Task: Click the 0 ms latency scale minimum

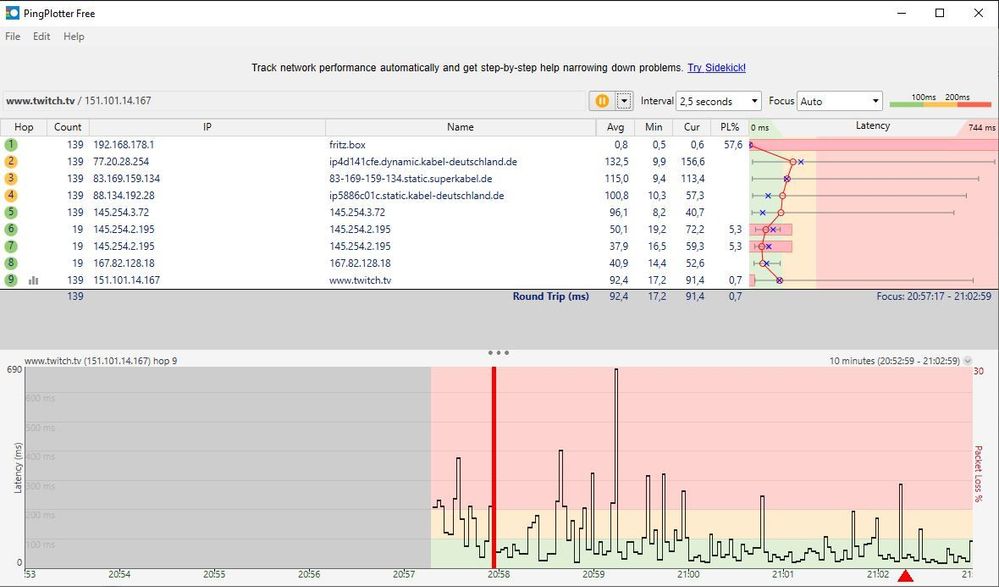Action: coord(759,127)
